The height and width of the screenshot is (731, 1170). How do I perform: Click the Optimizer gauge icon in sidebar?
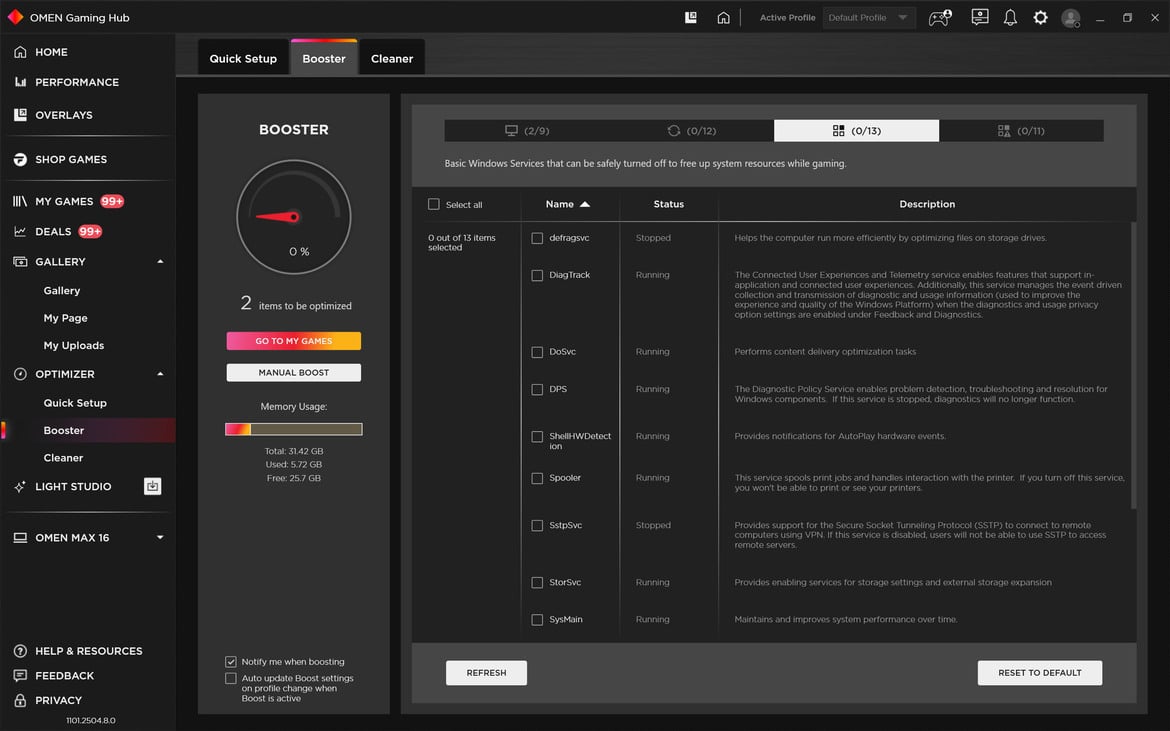click(x=20, y=374)
